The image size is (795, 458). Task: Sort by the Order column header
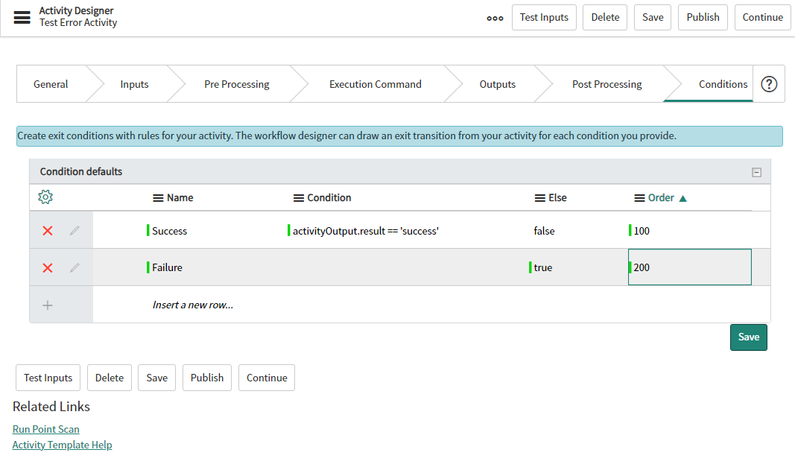pyautogui.click(x=661, y=198)
